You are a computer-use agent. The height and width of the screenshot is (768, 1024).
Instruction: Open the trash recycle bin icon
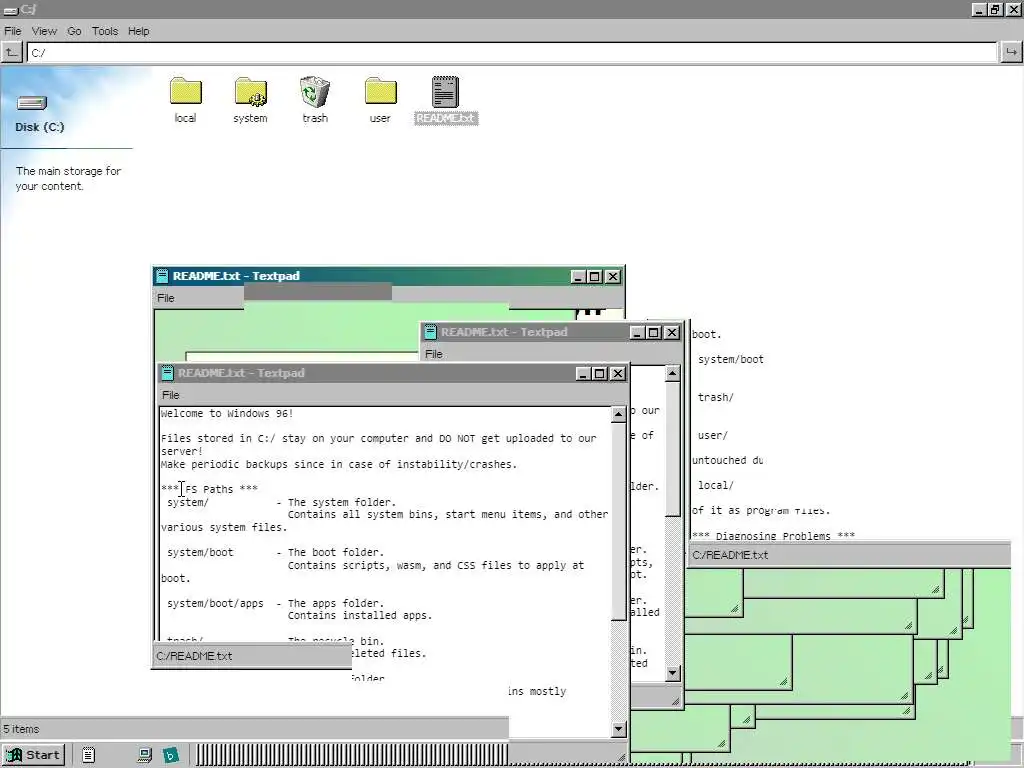[315, 99]
